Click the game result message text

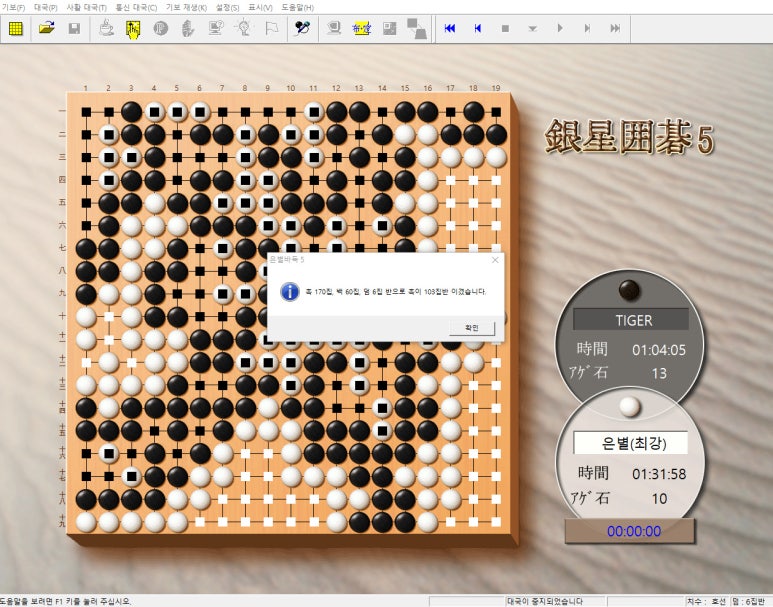(x=395, y=292)
